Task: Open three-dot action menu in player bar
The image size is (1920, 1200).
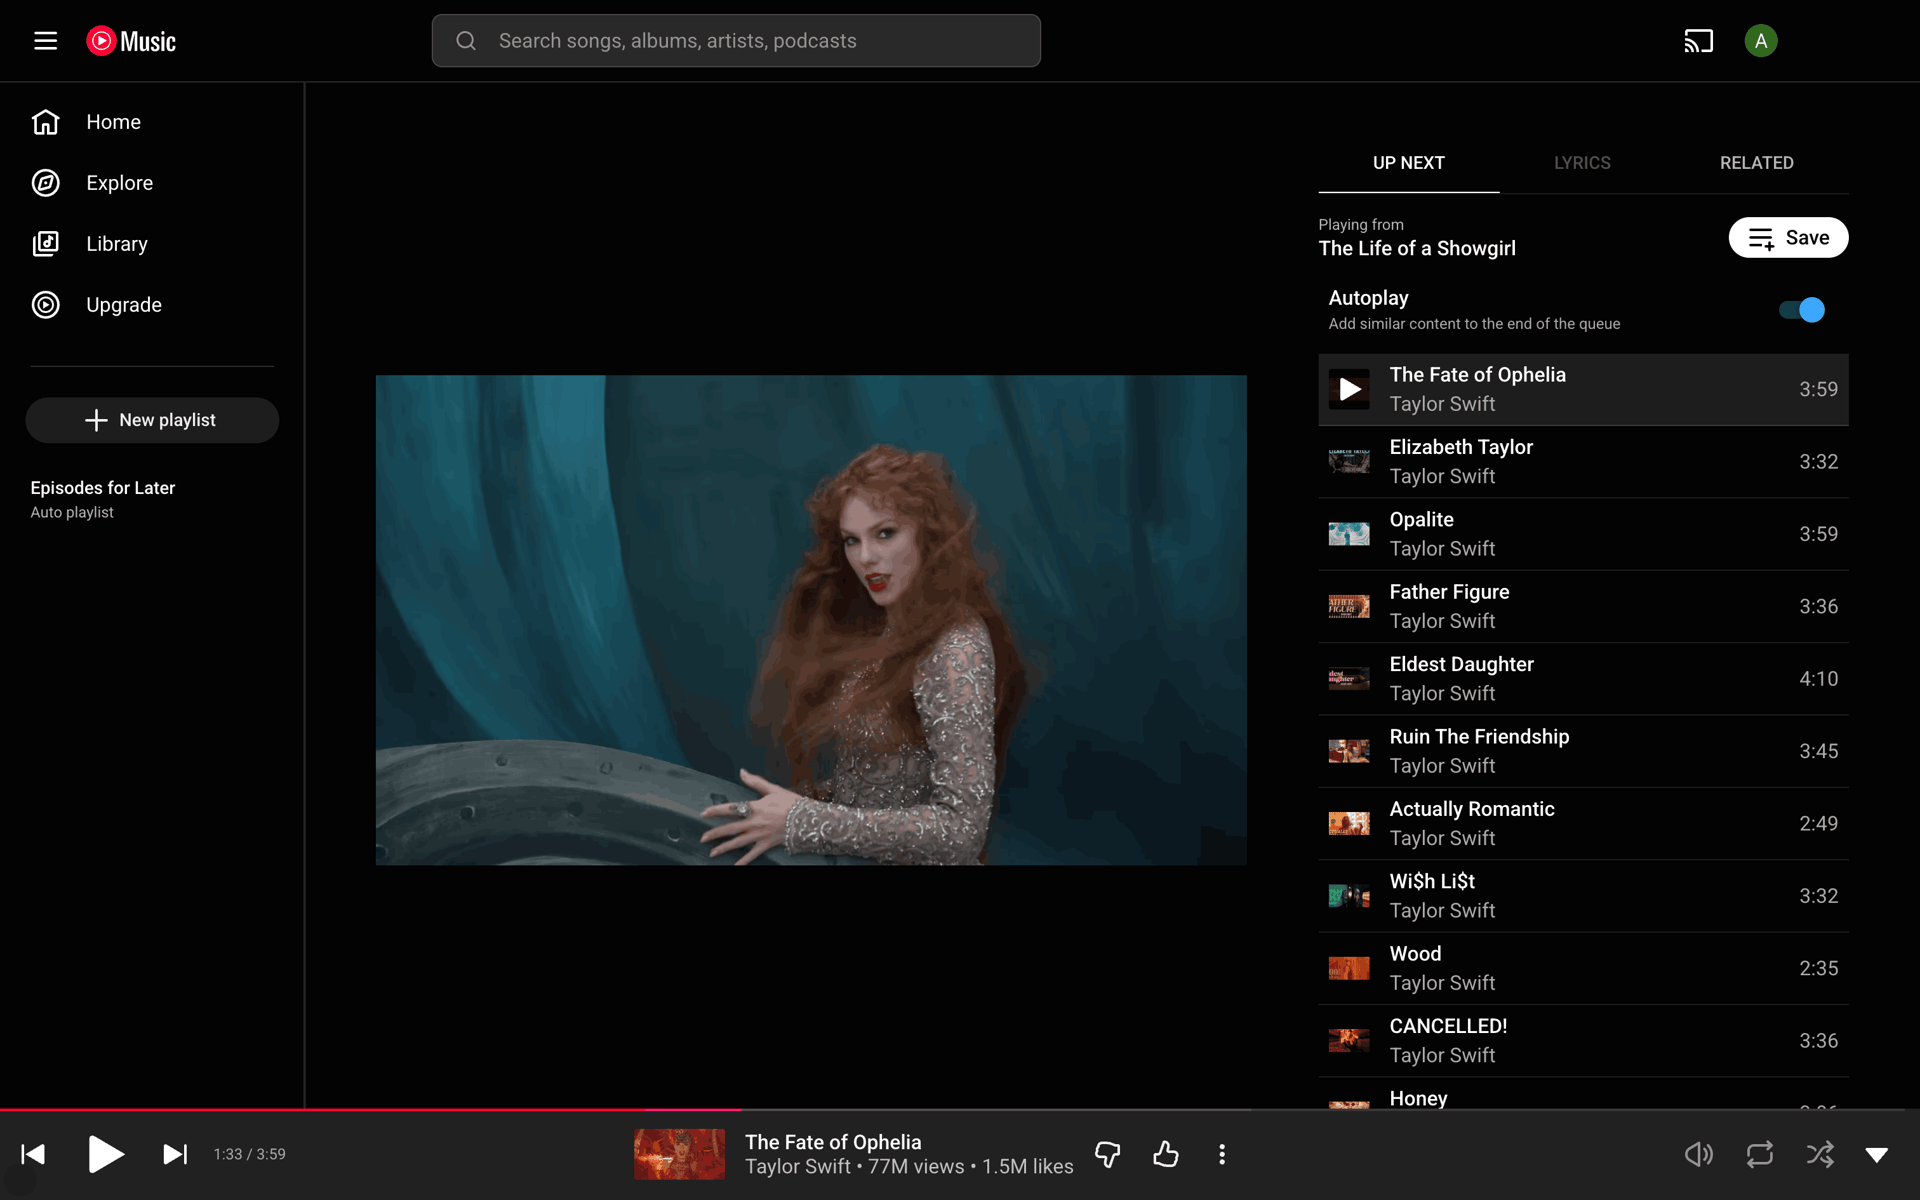Action: coord(1222,1154)
